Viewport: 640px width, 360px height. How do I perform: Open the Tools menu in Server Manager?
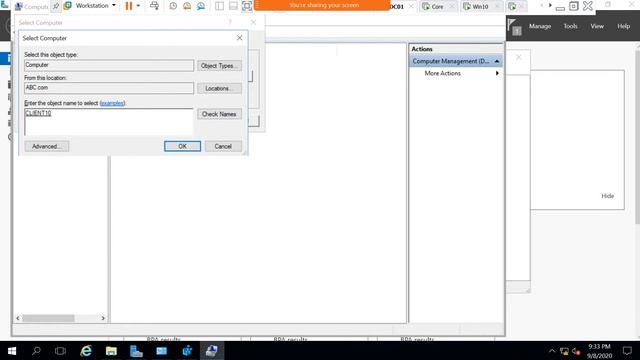coord(570,26)
